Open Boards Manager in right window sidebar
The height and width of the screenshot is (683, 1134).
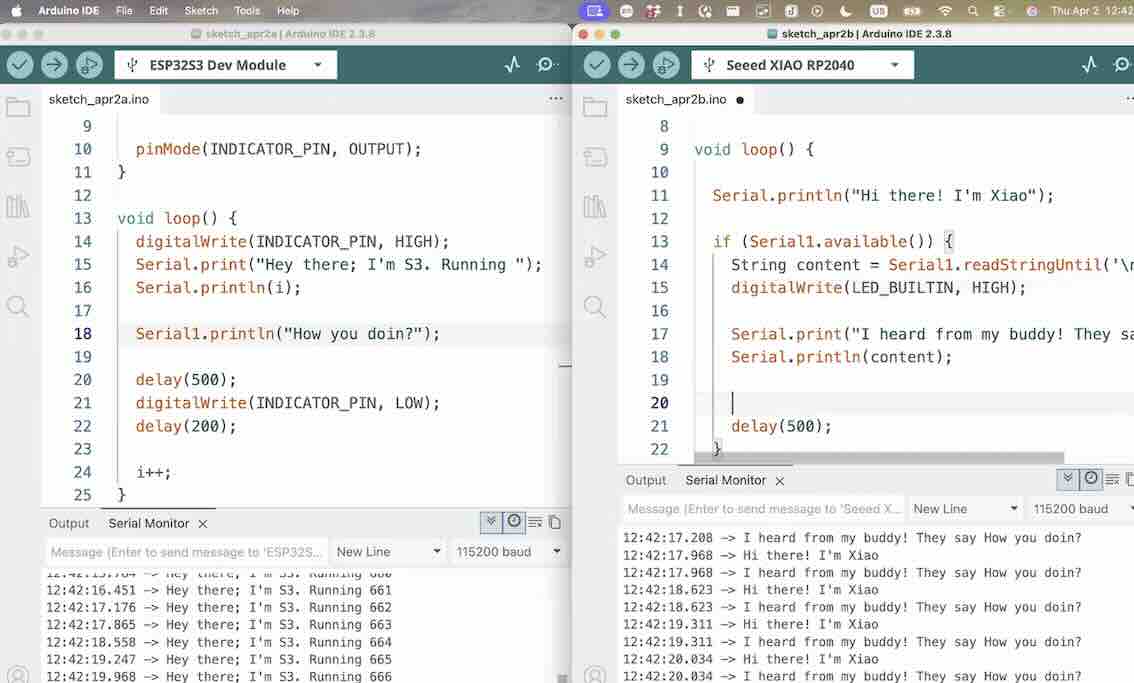pos(595,157)
